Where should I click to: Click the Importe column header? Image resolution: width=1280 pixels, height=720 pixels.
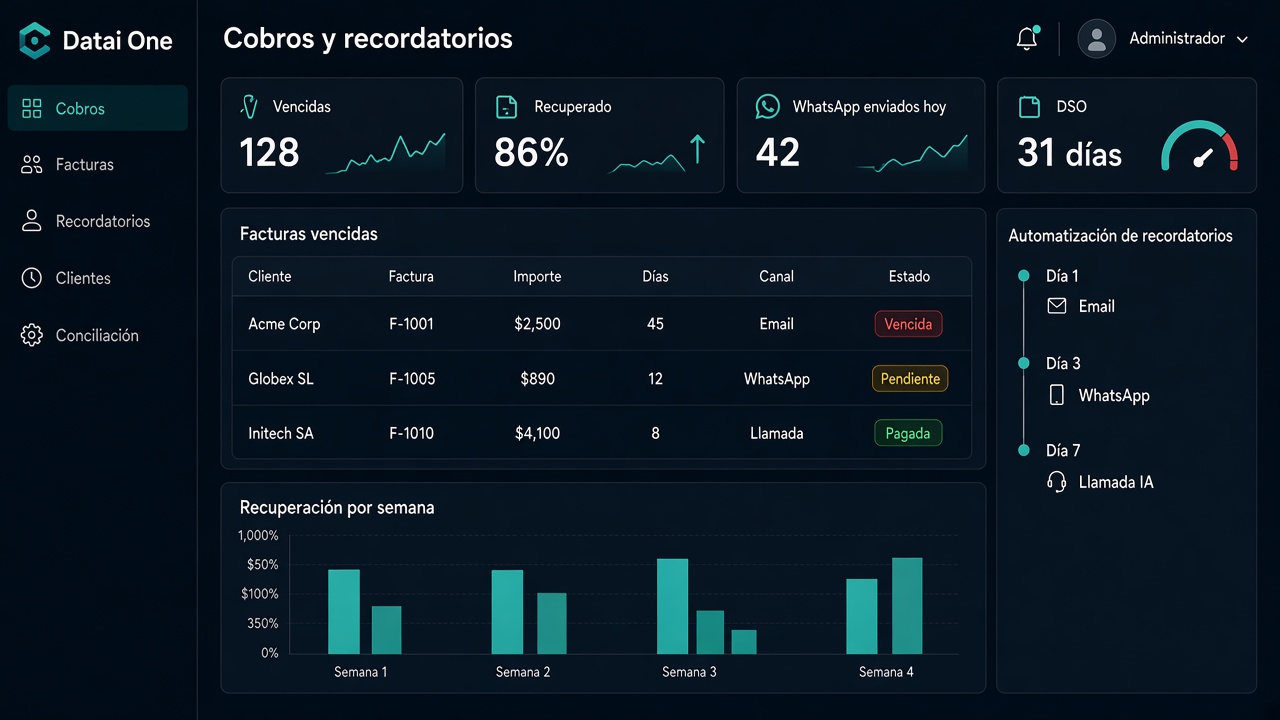pos(537,276)
